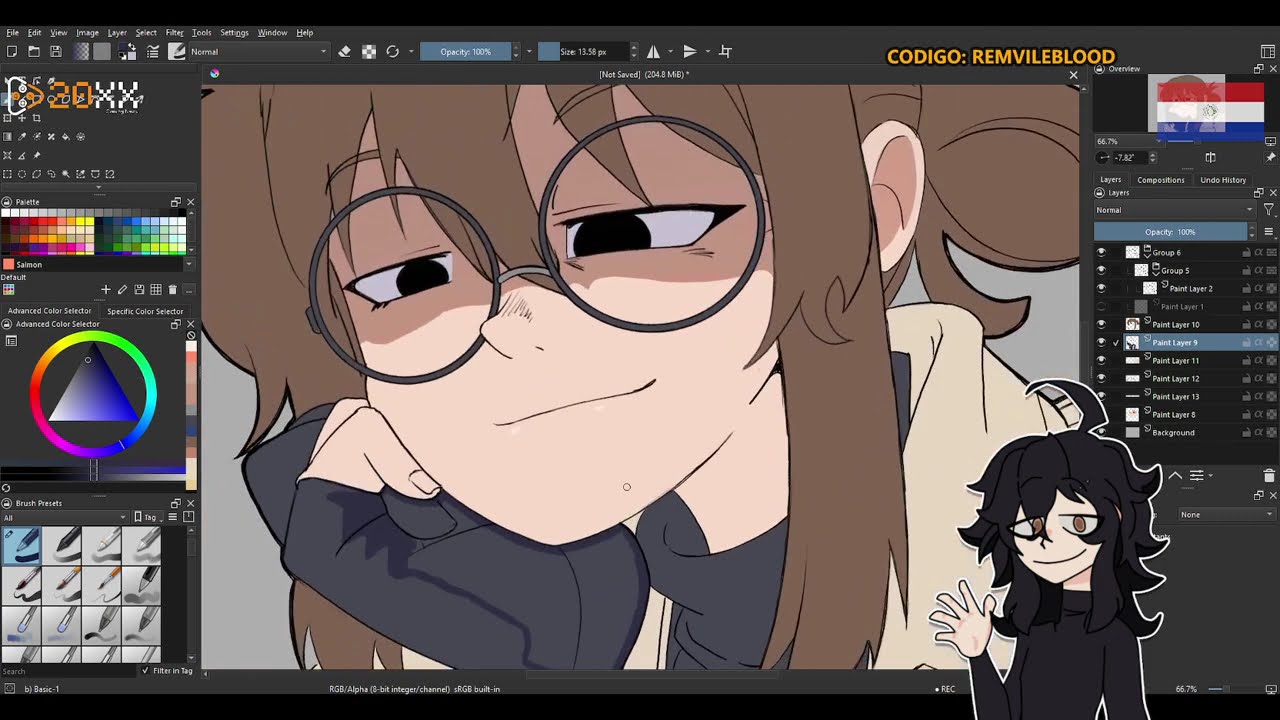The height and width of the screenshot is (720, 1280).
Task: Toggle preserve alpha checkerboard icon
Action: (369, 52)
